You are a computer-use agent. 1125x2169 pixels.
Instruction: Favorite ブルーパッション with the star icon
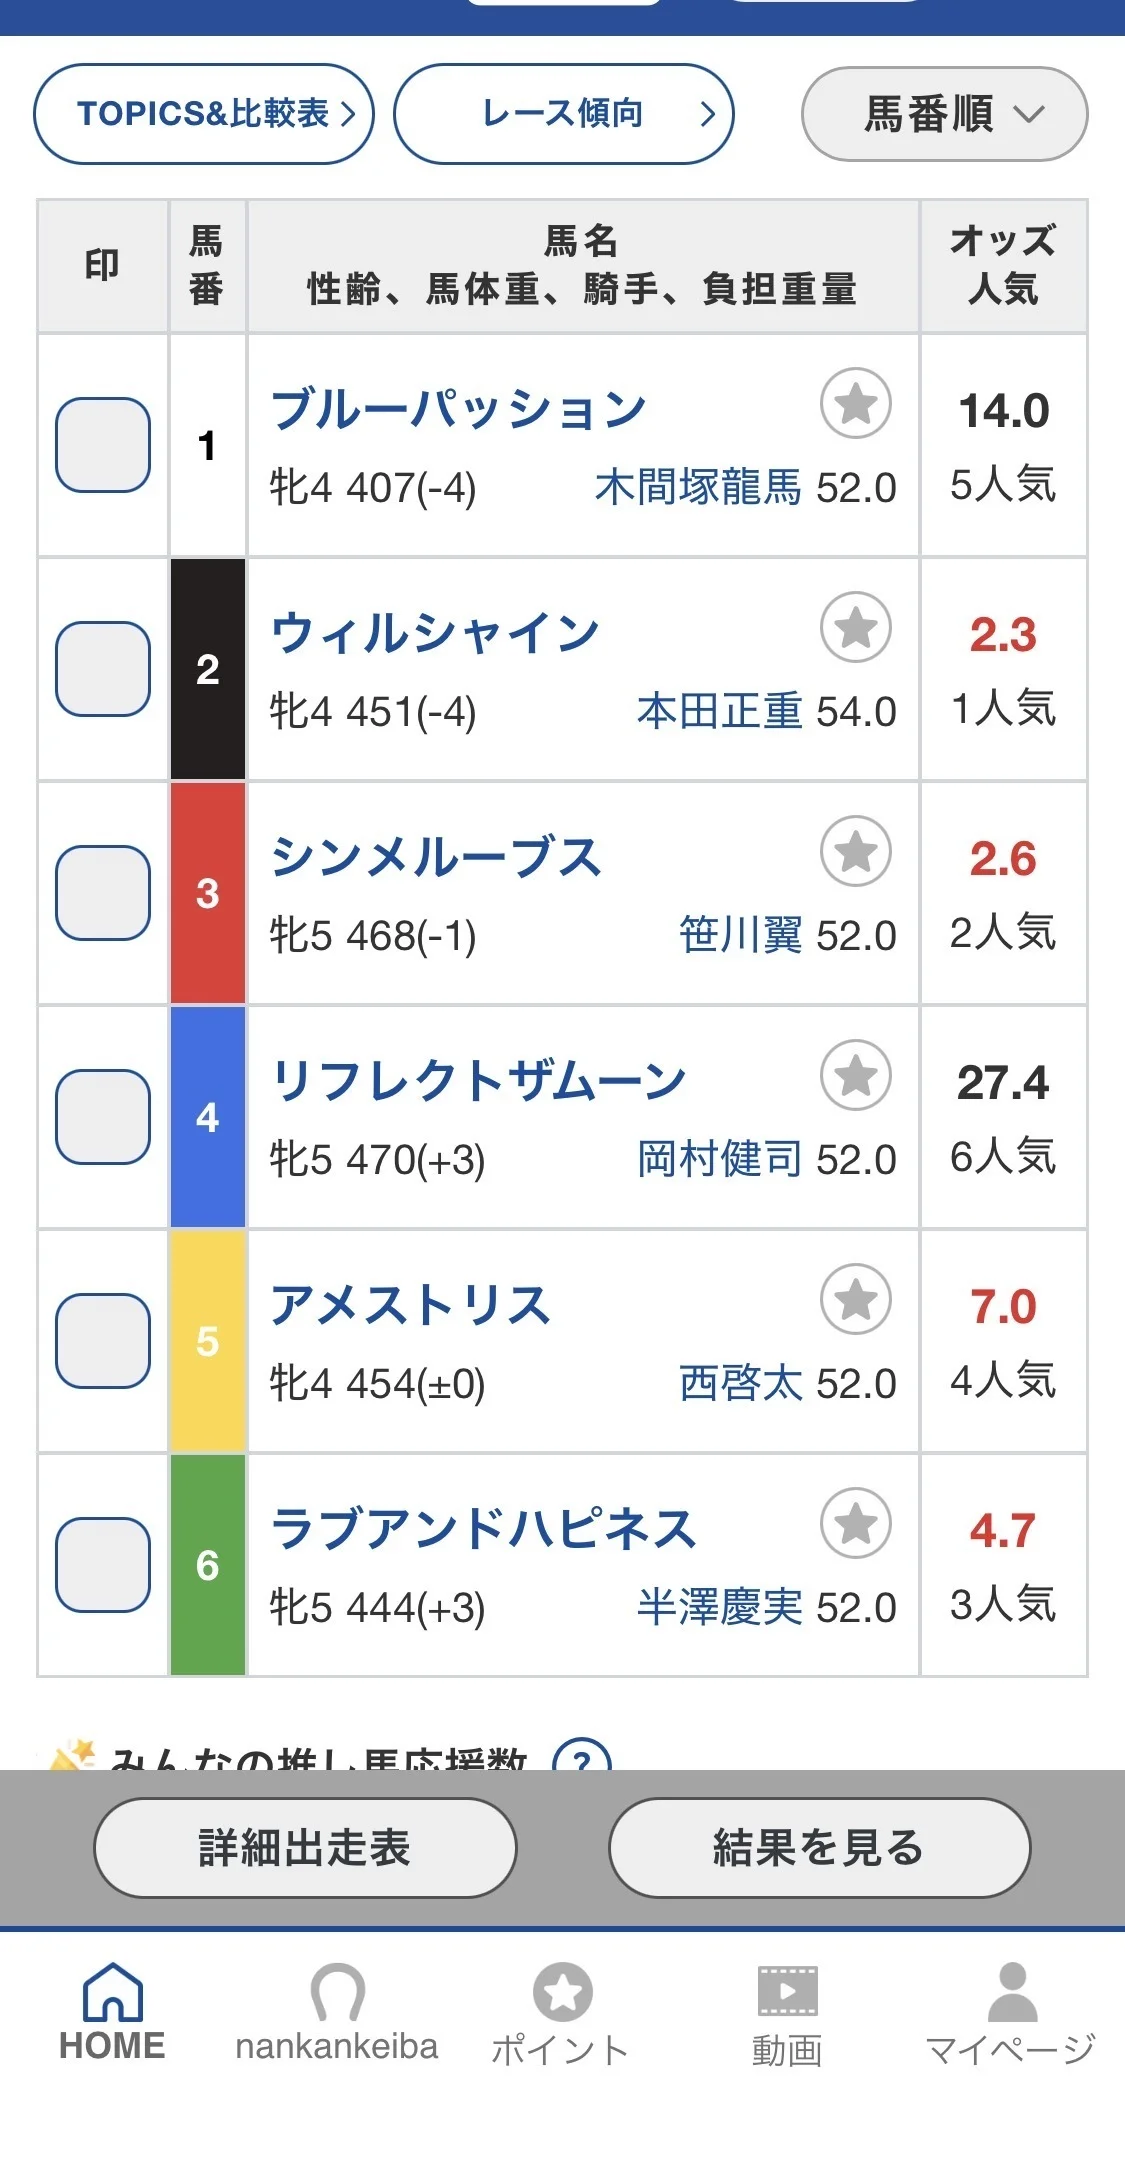tap(856, 404)
